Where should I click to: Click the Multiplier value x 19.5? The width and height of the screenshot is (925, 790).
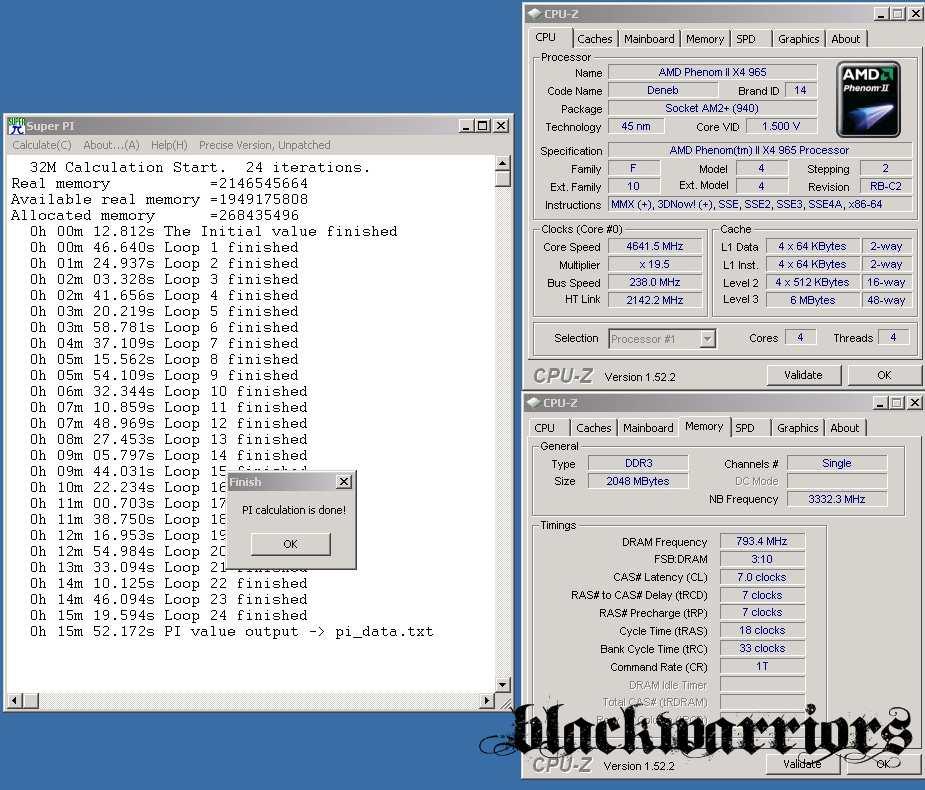[x=655, y=264]
